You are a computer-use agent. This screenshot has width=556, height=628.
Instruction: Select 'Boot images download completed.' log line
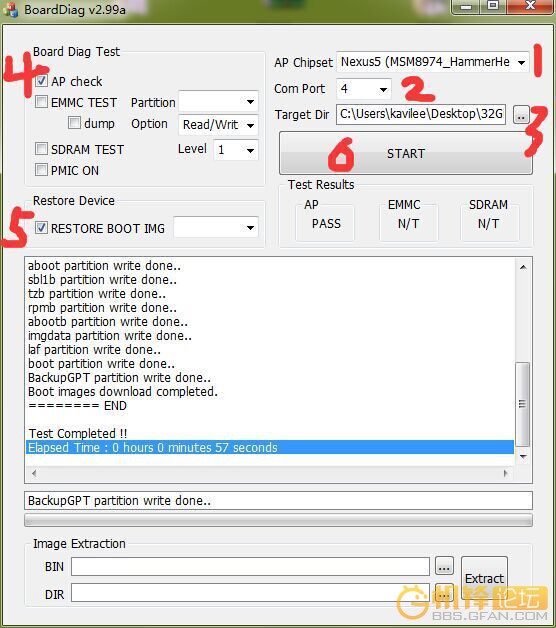click(x=123, y=391)
